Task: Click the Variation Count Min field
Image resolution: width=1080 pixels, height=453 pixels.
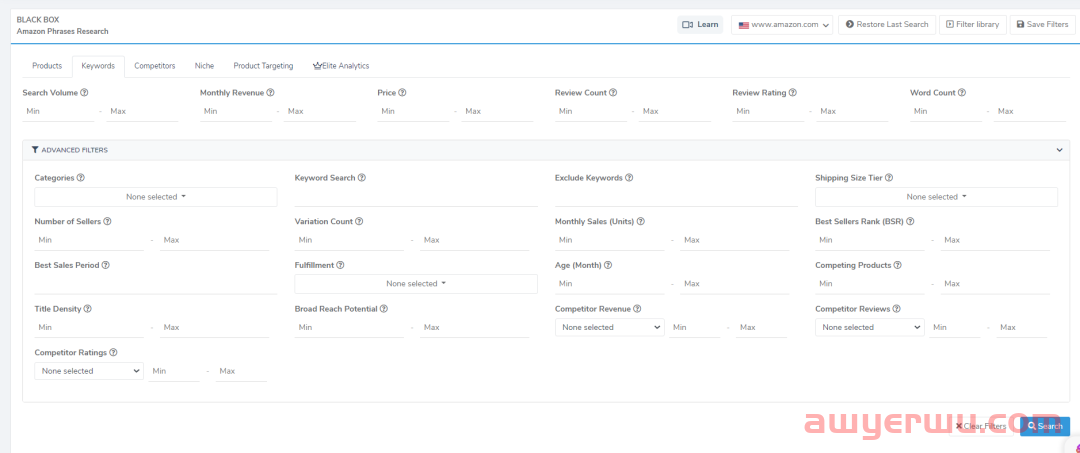Action: [349, 240]
